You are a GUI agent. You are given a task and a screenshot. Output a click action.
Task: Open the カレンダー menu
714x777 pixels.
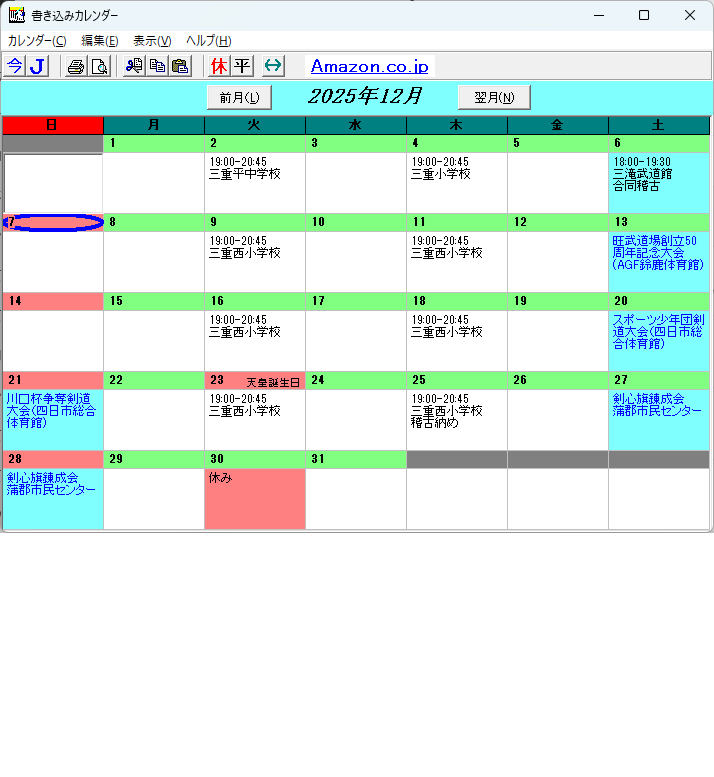(x=37, y=41)
